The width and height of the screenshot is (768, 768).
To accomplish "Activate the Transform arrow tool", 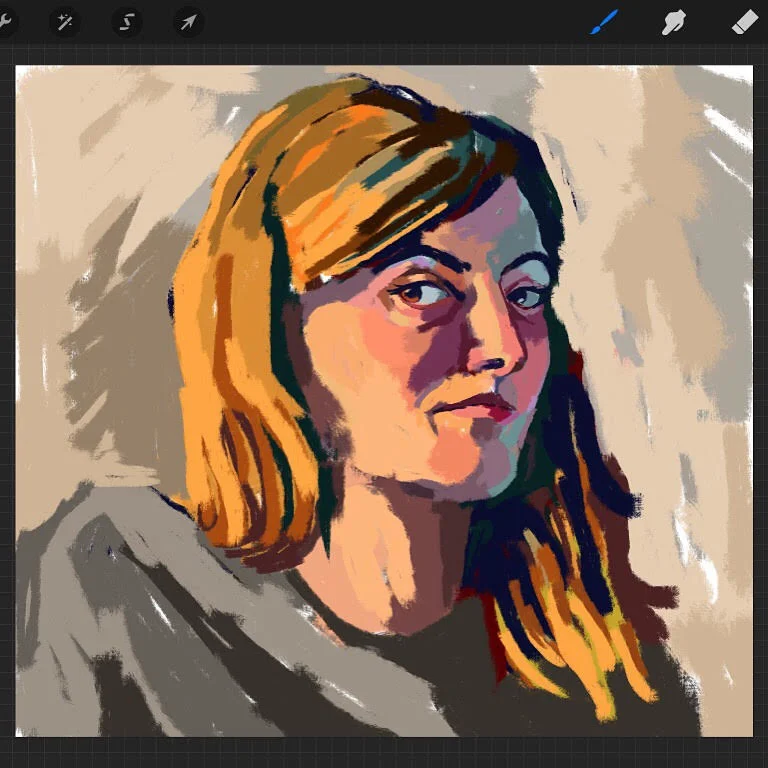I will 189,22.
